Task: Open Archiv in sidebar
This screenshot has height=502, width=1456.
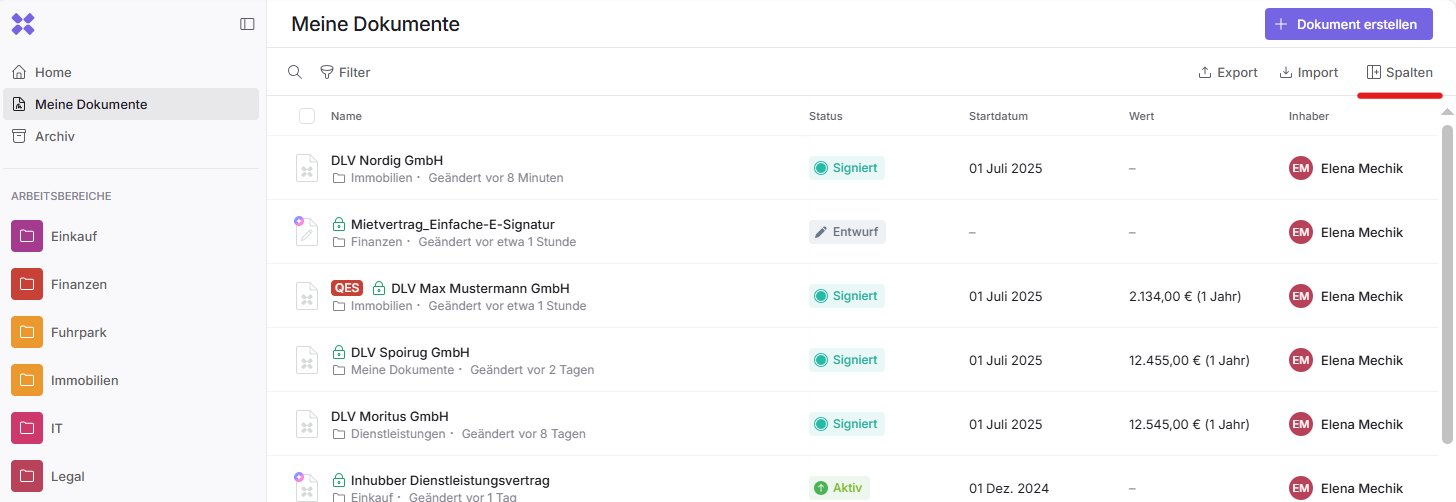Action: tap(54, 136)
